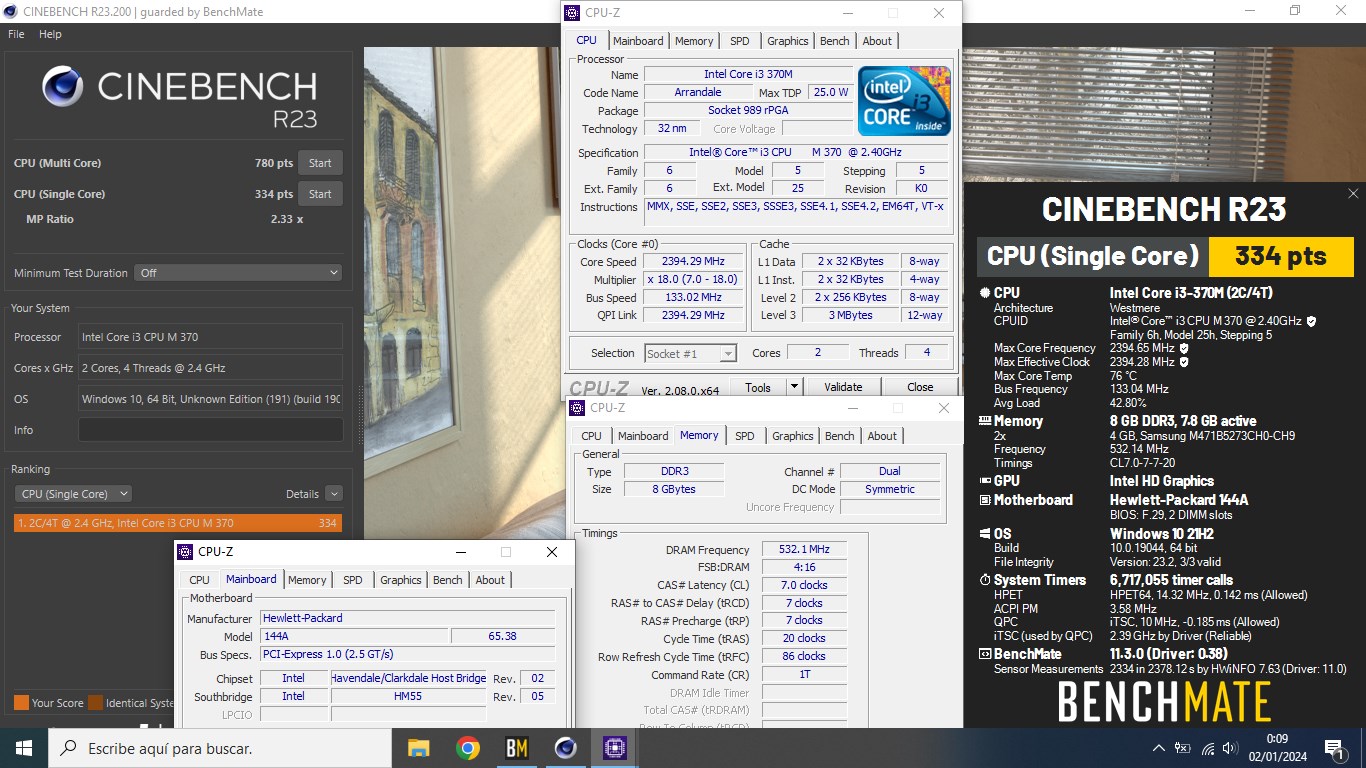Launch Google Chrome from the taskbar
This screenshot has height=768, width=1366.
click(467, 748)
